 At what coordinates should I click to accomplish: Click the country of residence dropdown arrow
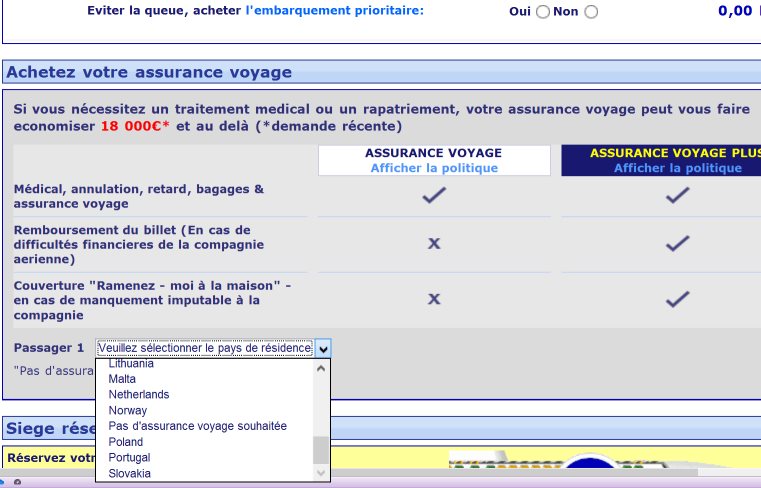[x=323, y=348]
